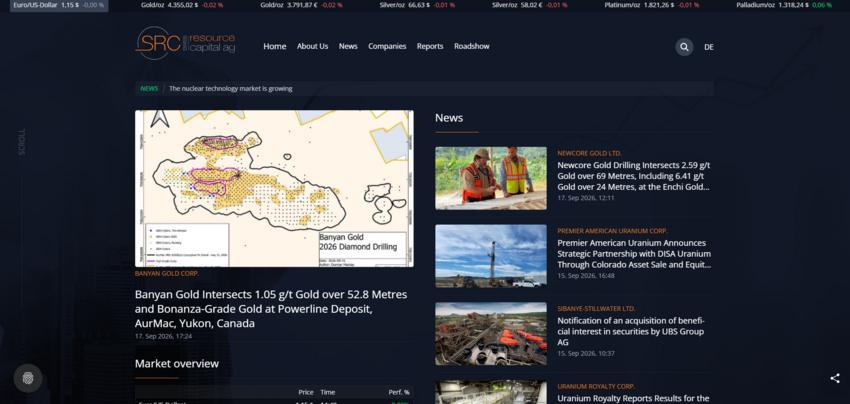Click the 17. Sep 2026, 17:24 timestamp
Image resolution: width=850 pixels, height=404 pixels.
163,336
